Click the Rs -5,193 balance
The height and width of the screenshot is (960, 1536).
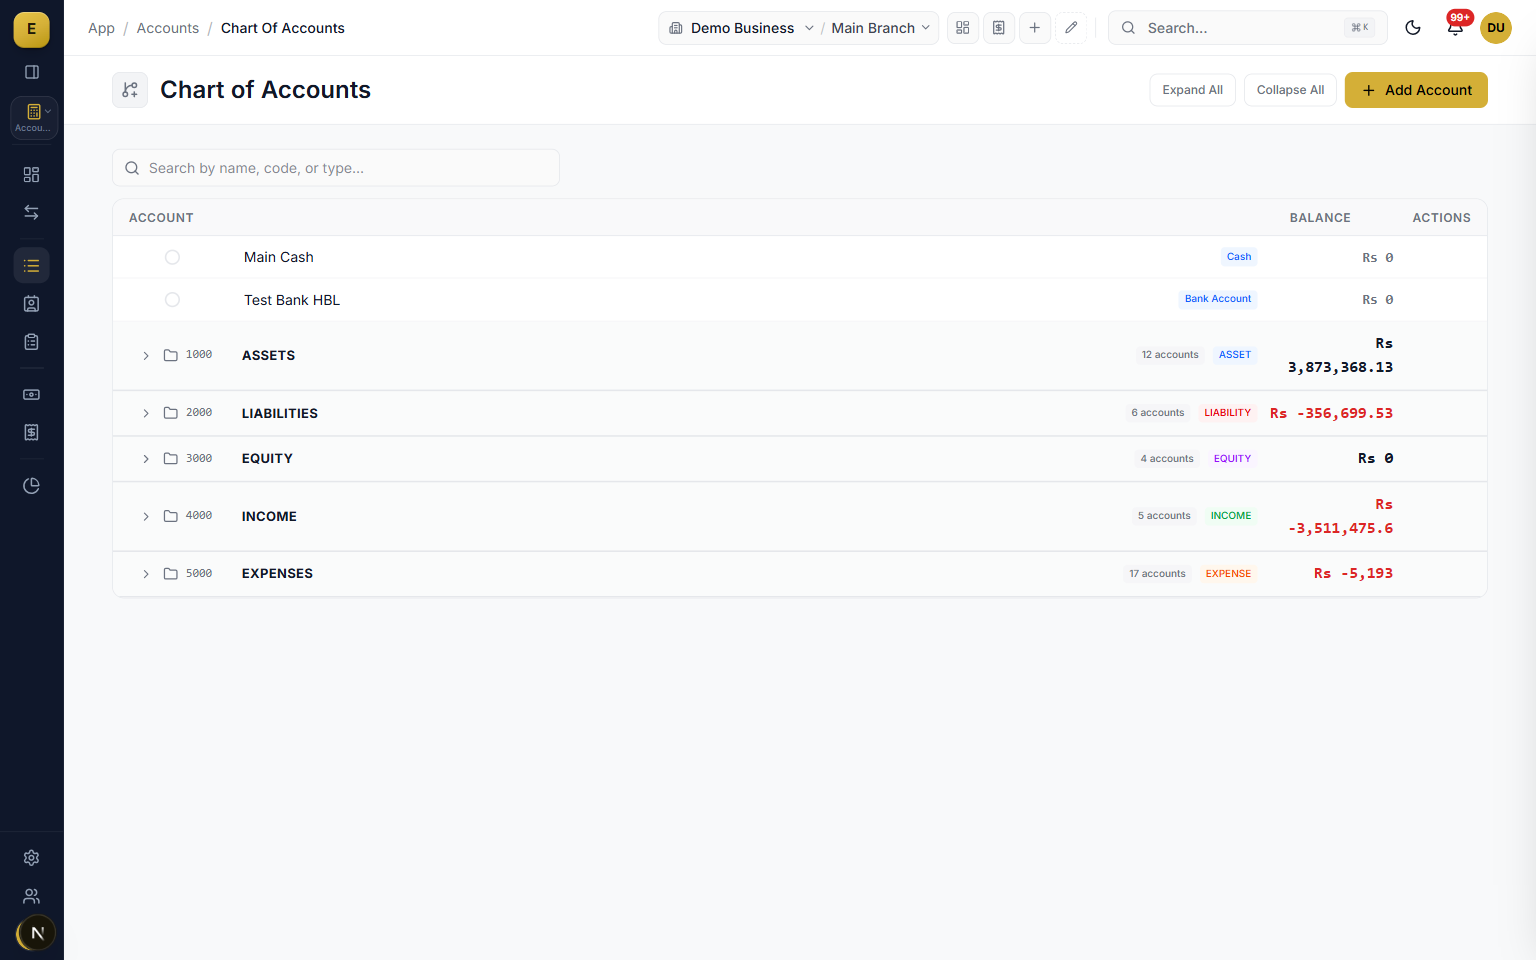click(1353, 574)
